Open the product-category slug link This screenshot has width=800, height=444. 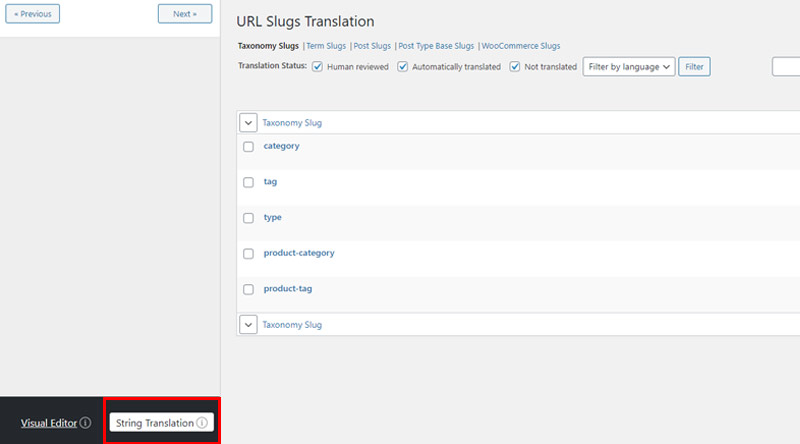tap(299, 253)
